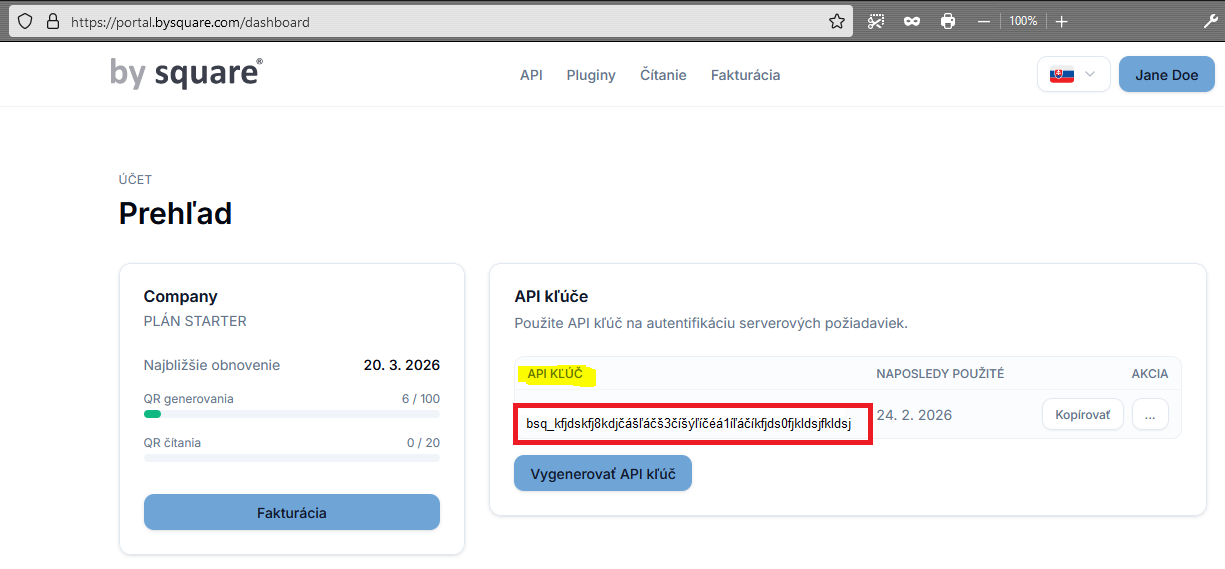Click the bsq_ API key value text

pyautogui.click(x=689, y=424)
